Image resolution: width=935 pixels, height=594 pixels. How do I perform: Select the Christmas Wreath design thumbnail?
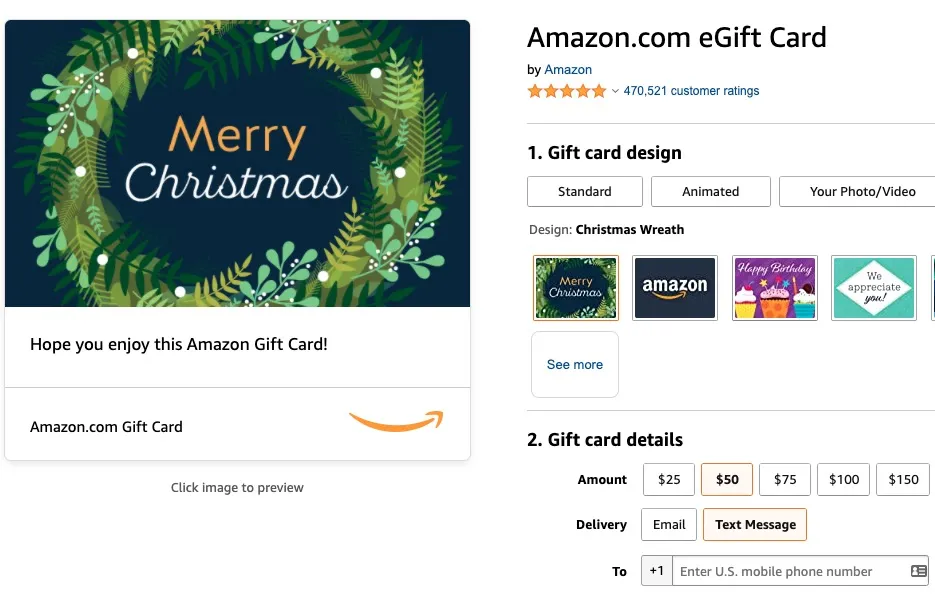coord(576,288)
